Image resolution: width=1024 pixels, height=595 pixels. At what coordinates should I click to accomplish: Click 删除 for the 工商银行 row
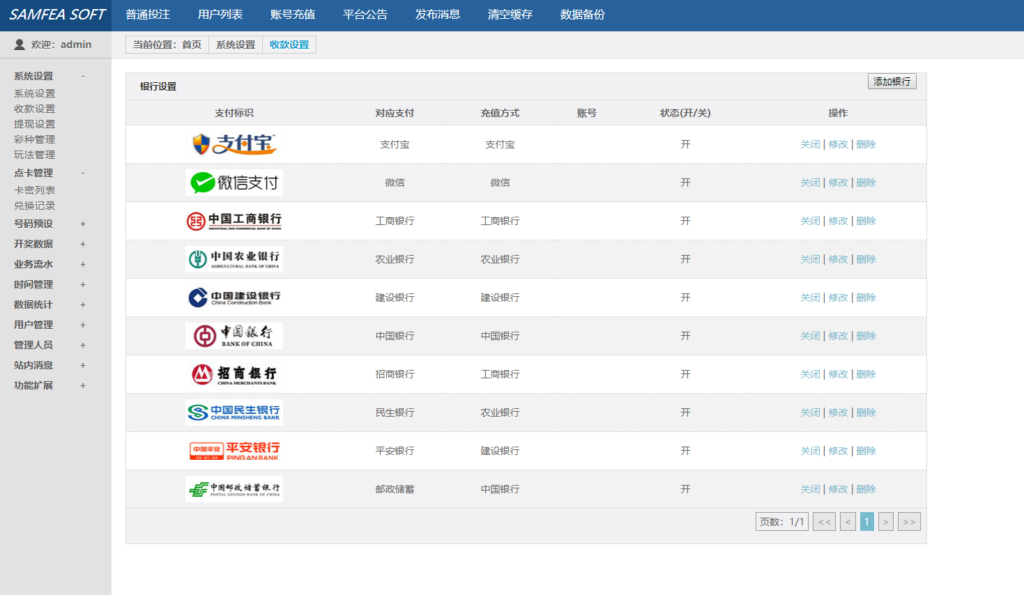point(866,221)
